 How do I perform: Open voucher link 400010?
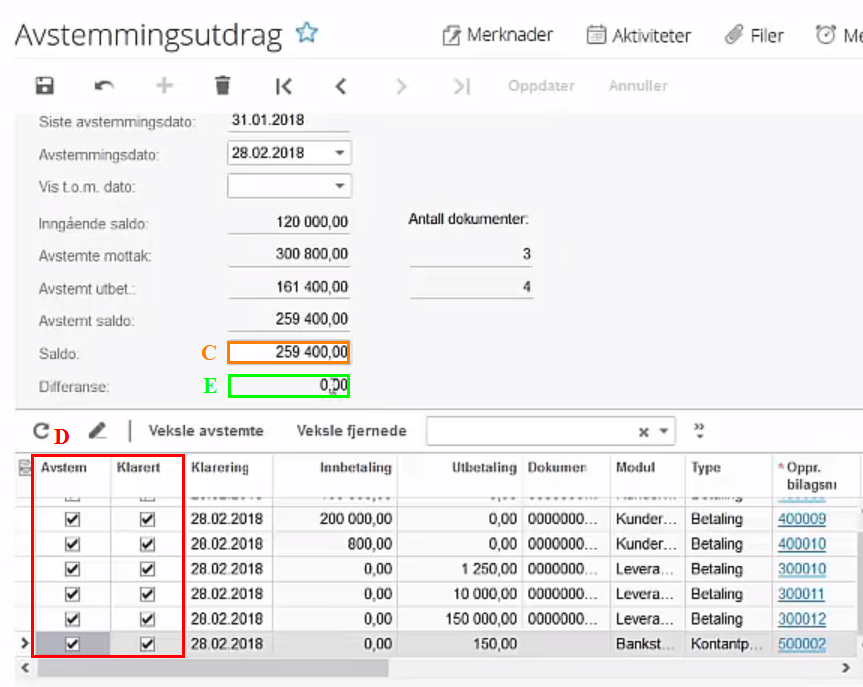pos(802,544)
